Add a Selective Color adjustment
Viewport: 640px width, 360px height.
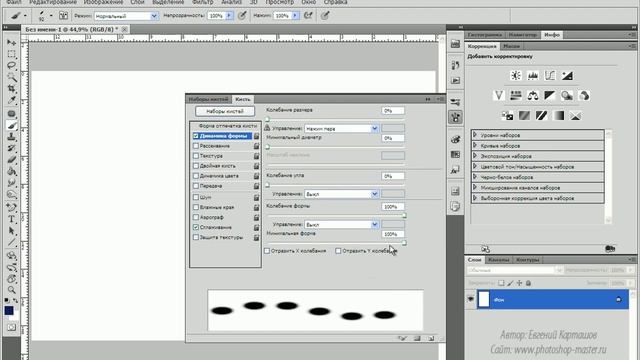click(576, 116)
